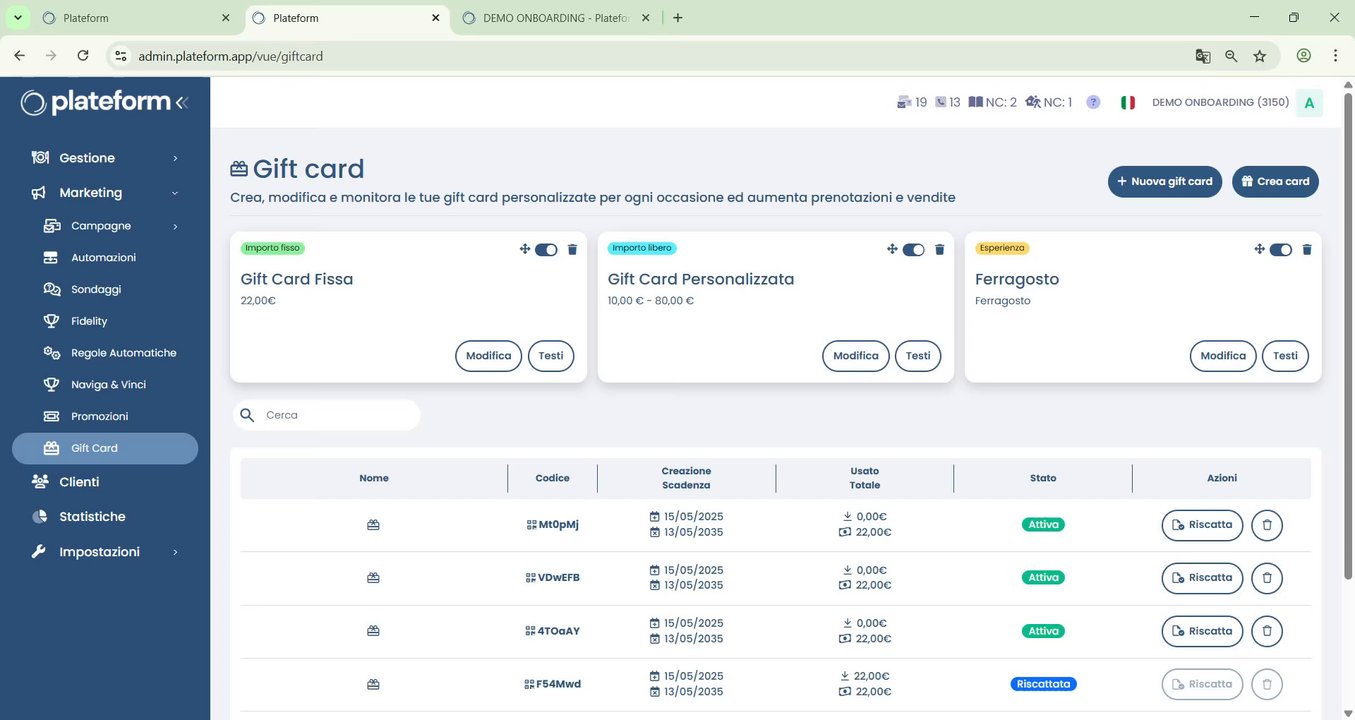Viewport: 1355px width, 720px height.
Task: Open a new browser tab
Action: point(678,18)
